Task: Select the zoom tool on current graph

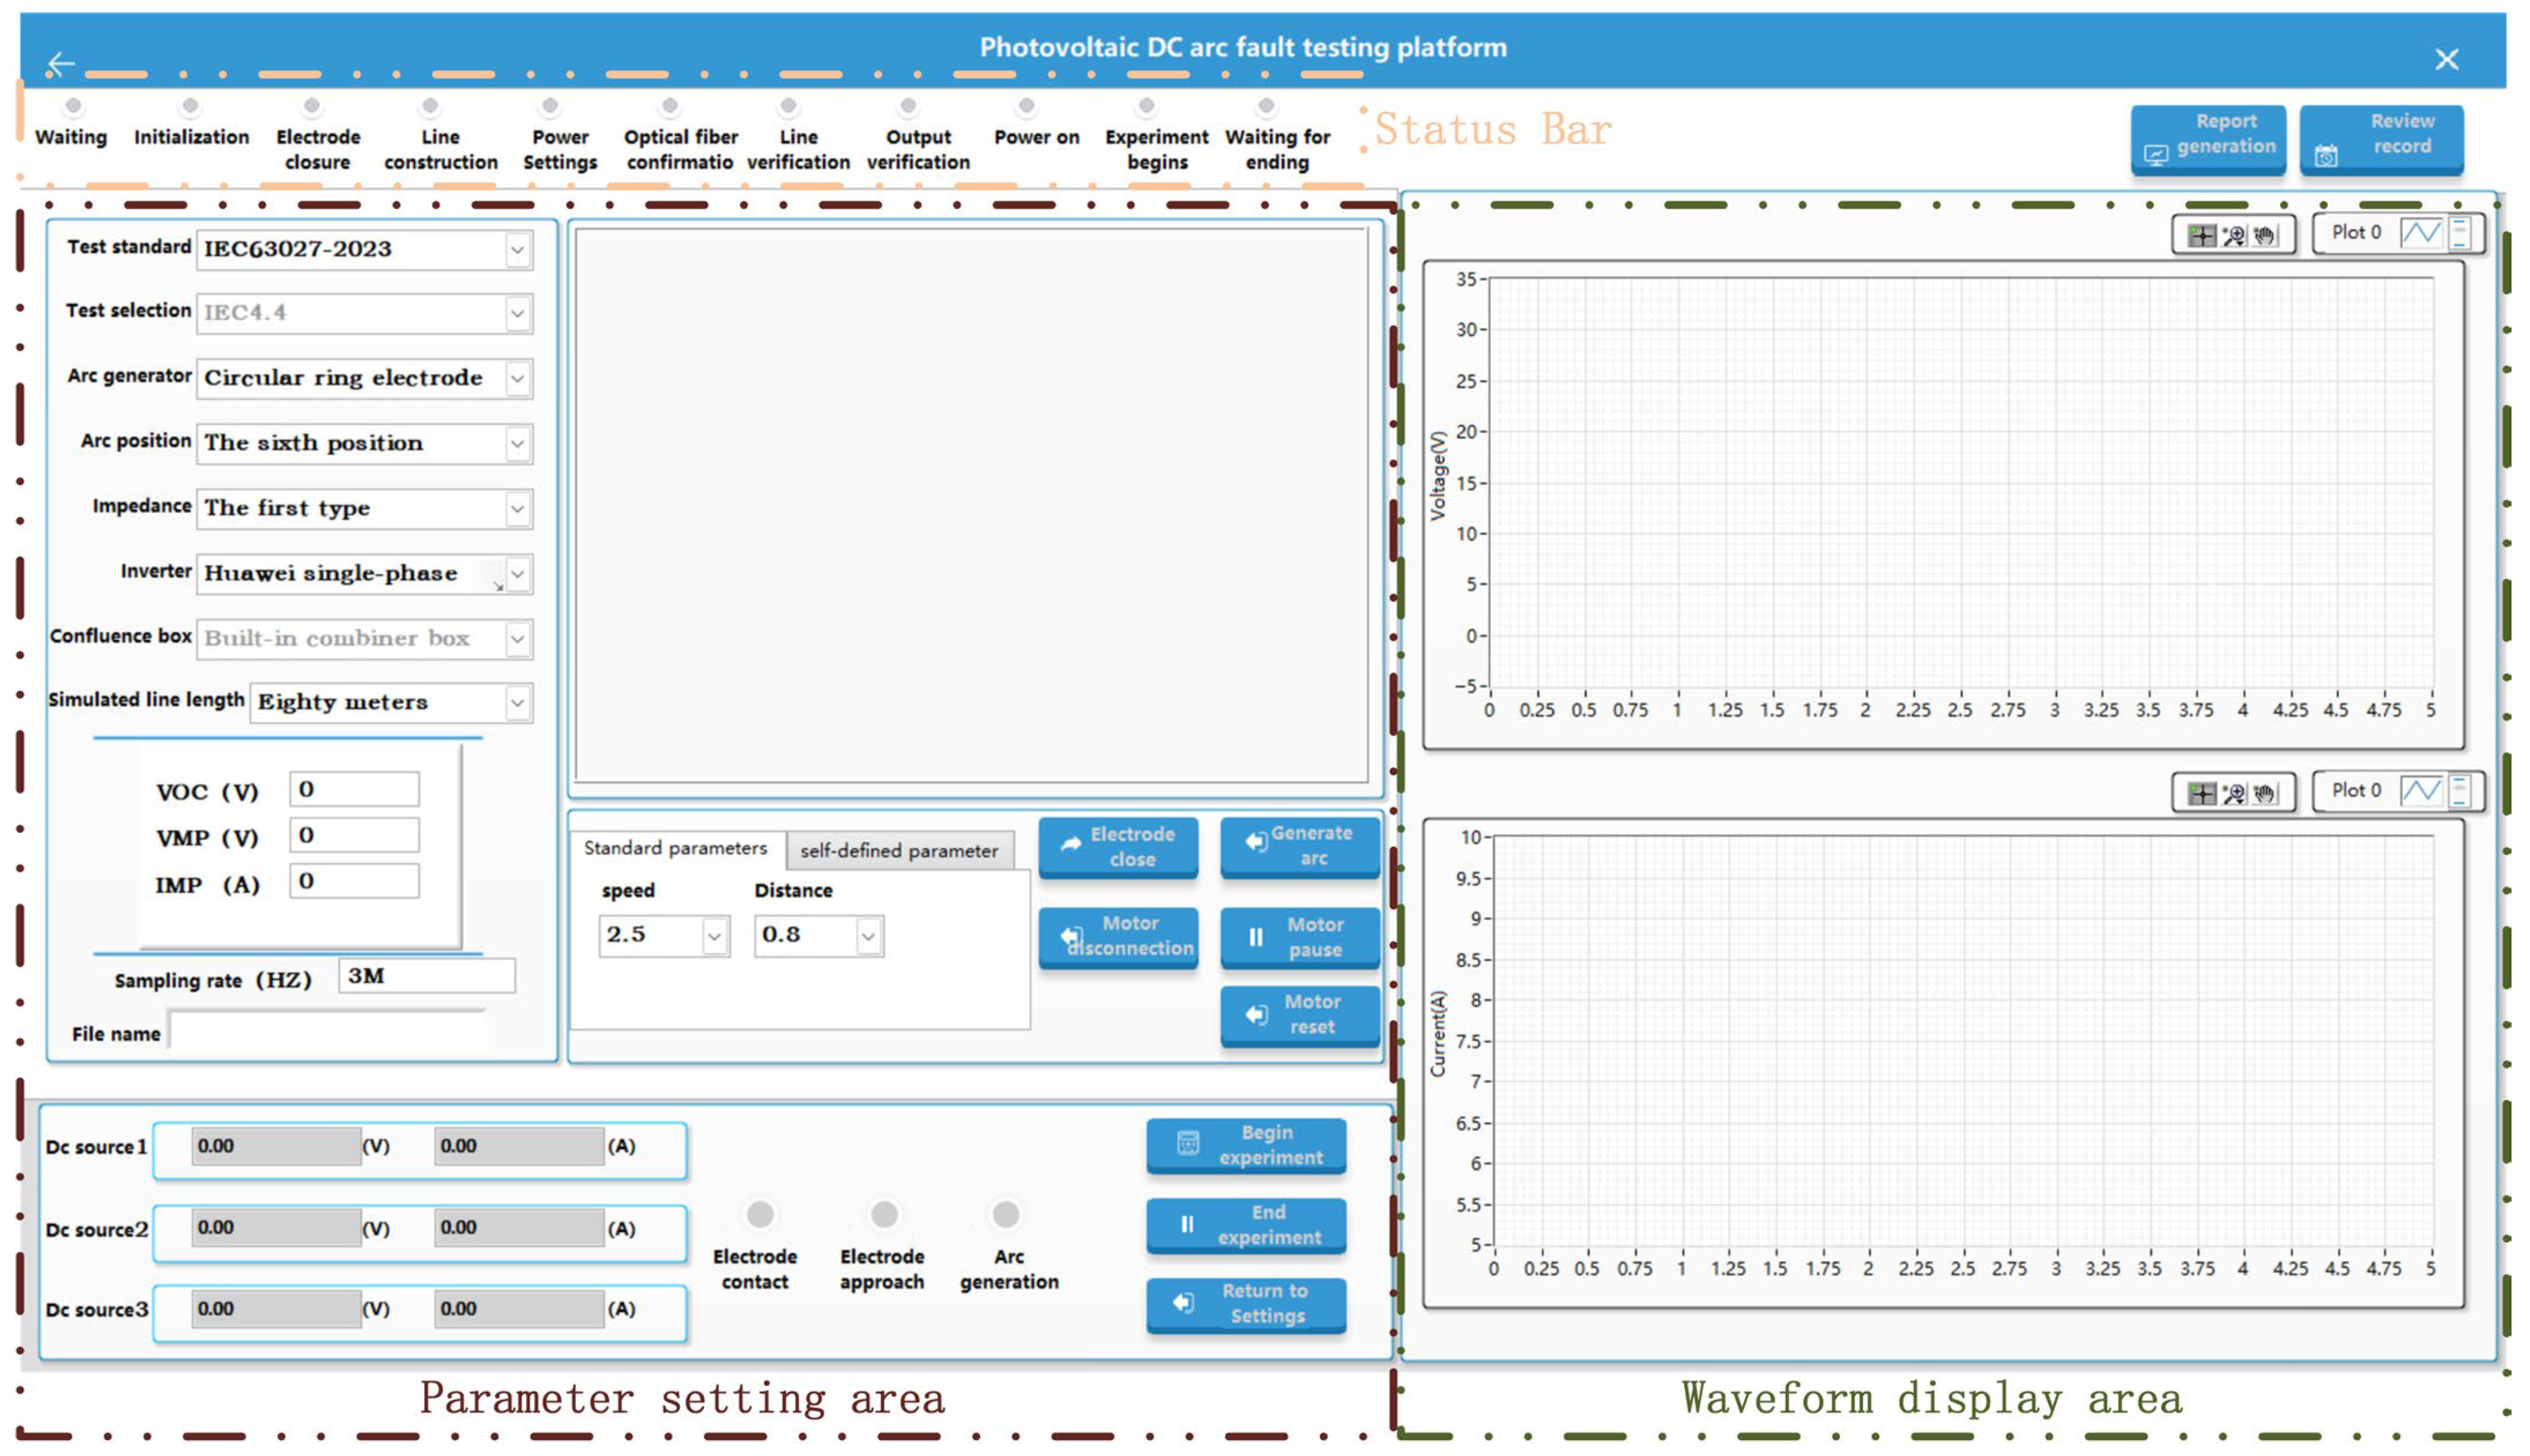Action: 2234,793
